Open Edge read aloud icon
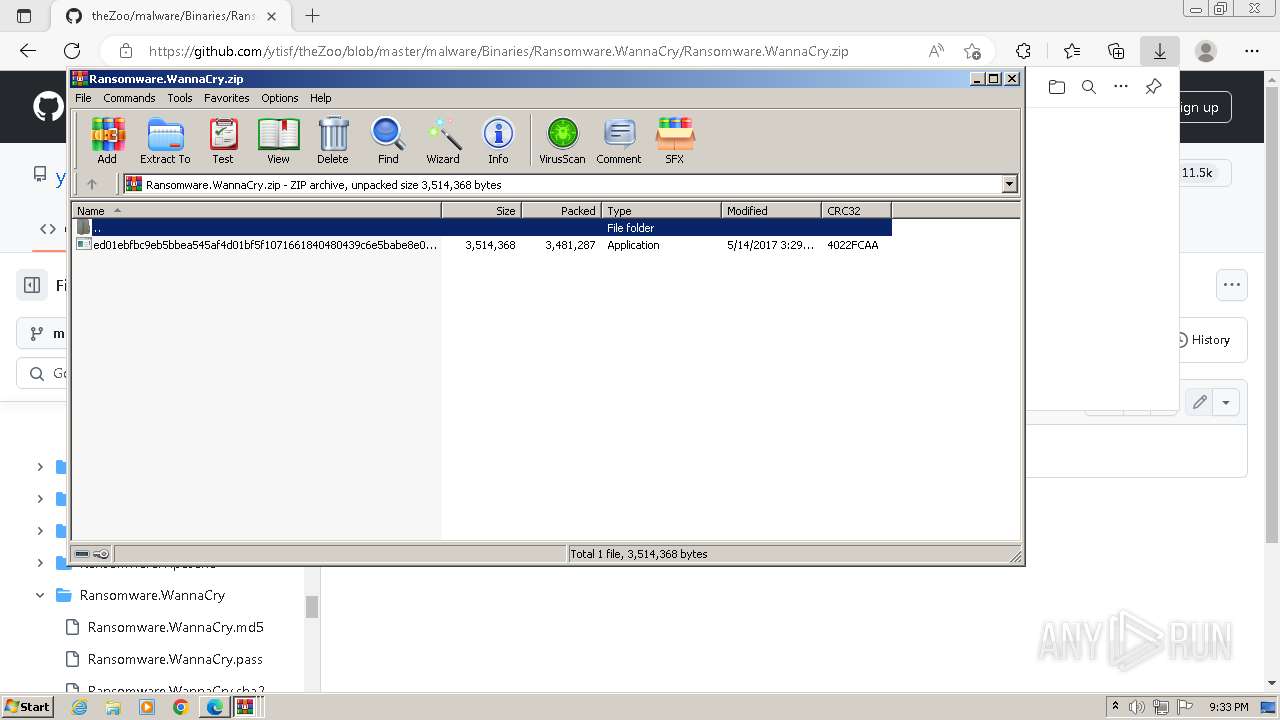 point(936,51)
